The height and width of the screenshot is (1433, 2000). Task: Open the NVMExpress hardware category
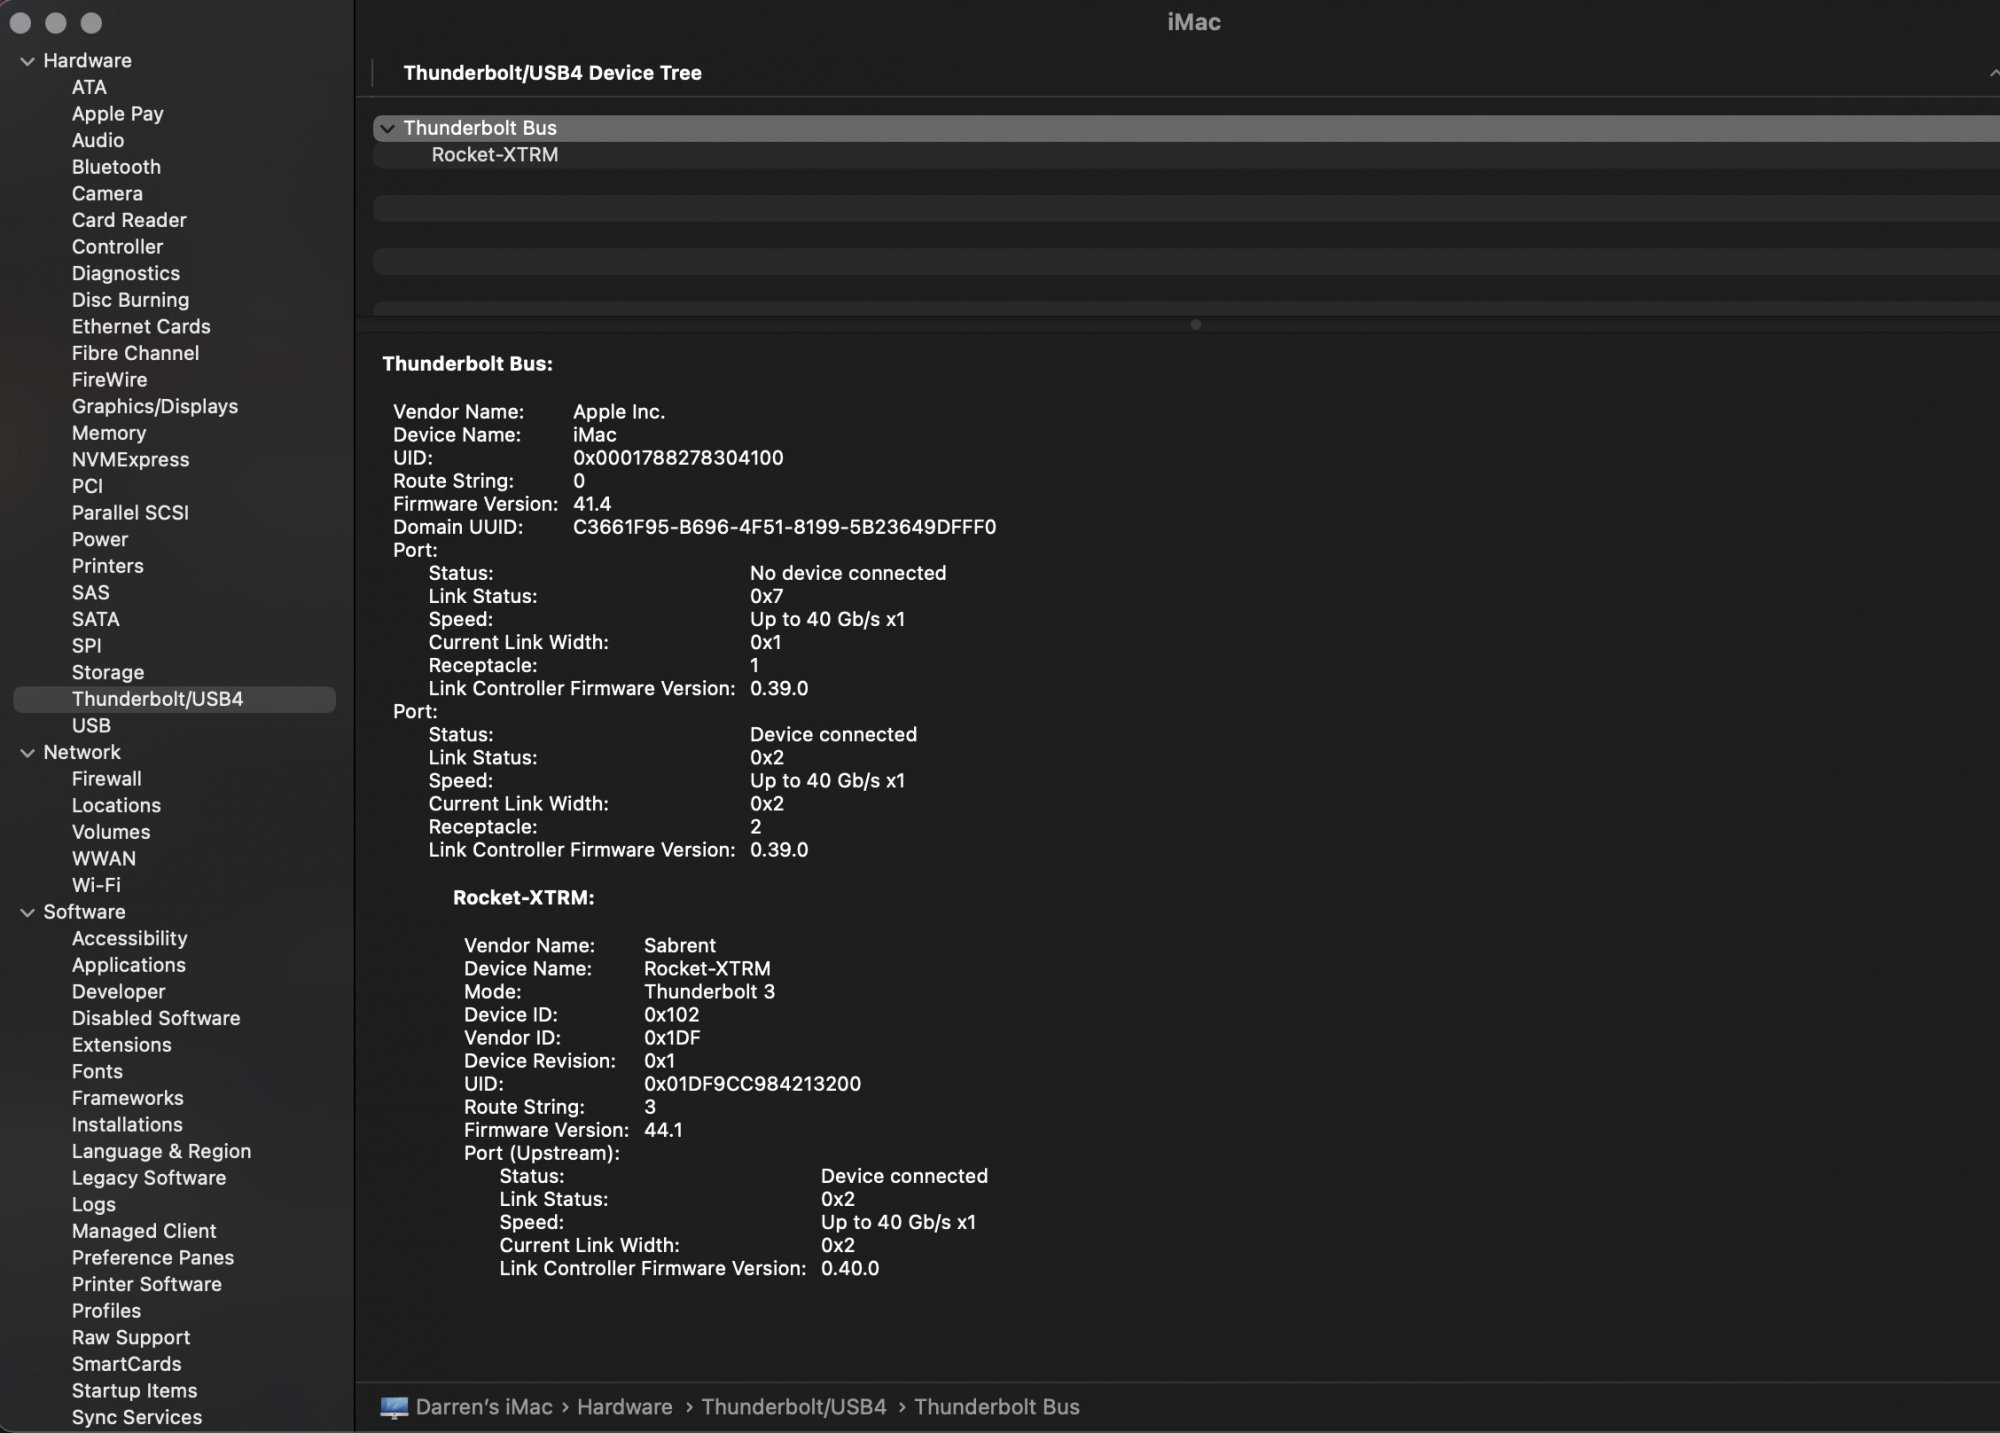[130, 460]
